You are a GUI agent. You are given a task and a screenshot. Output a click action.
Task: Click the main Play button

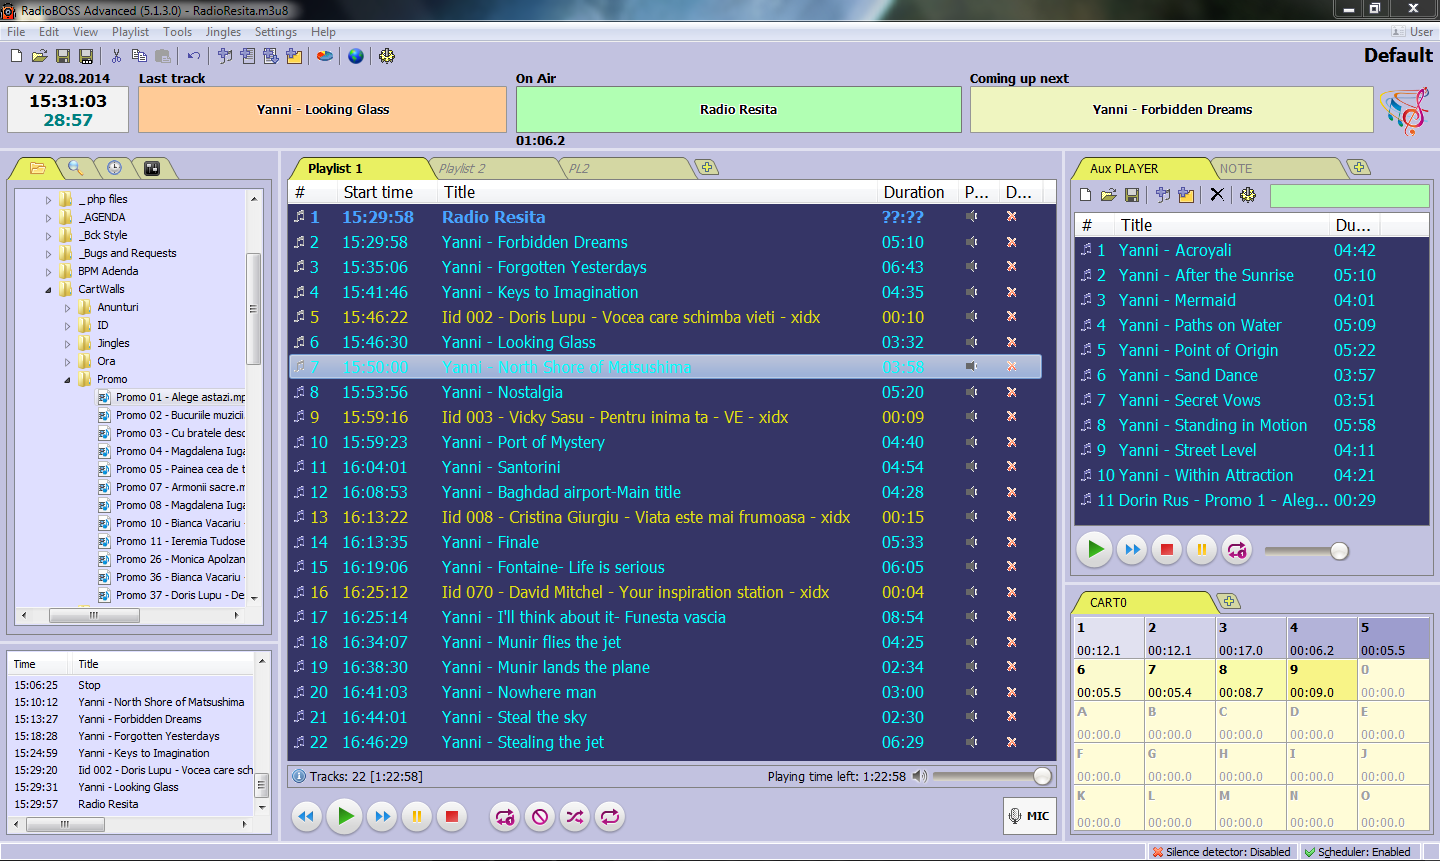click(x=345, y=817)
